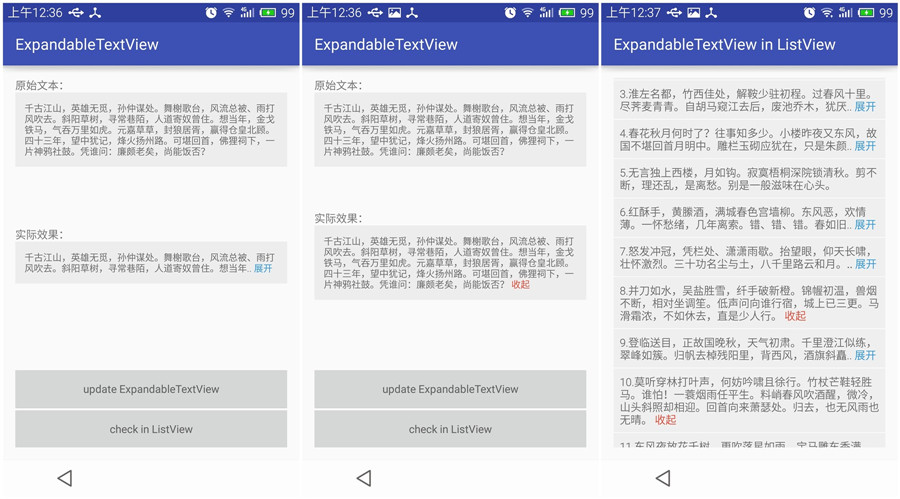Collapse list item 10 莫听穿林打叶声 with 收起

click(666, 420)
